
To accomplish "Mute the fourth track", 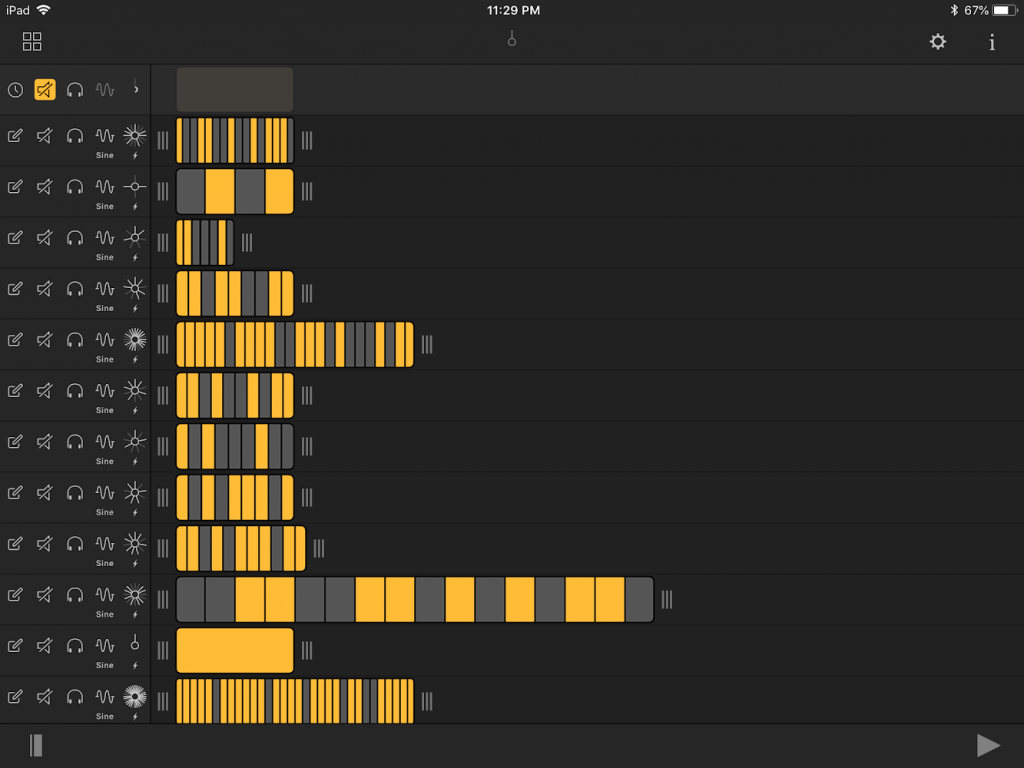I will click(x=44, y=289).
